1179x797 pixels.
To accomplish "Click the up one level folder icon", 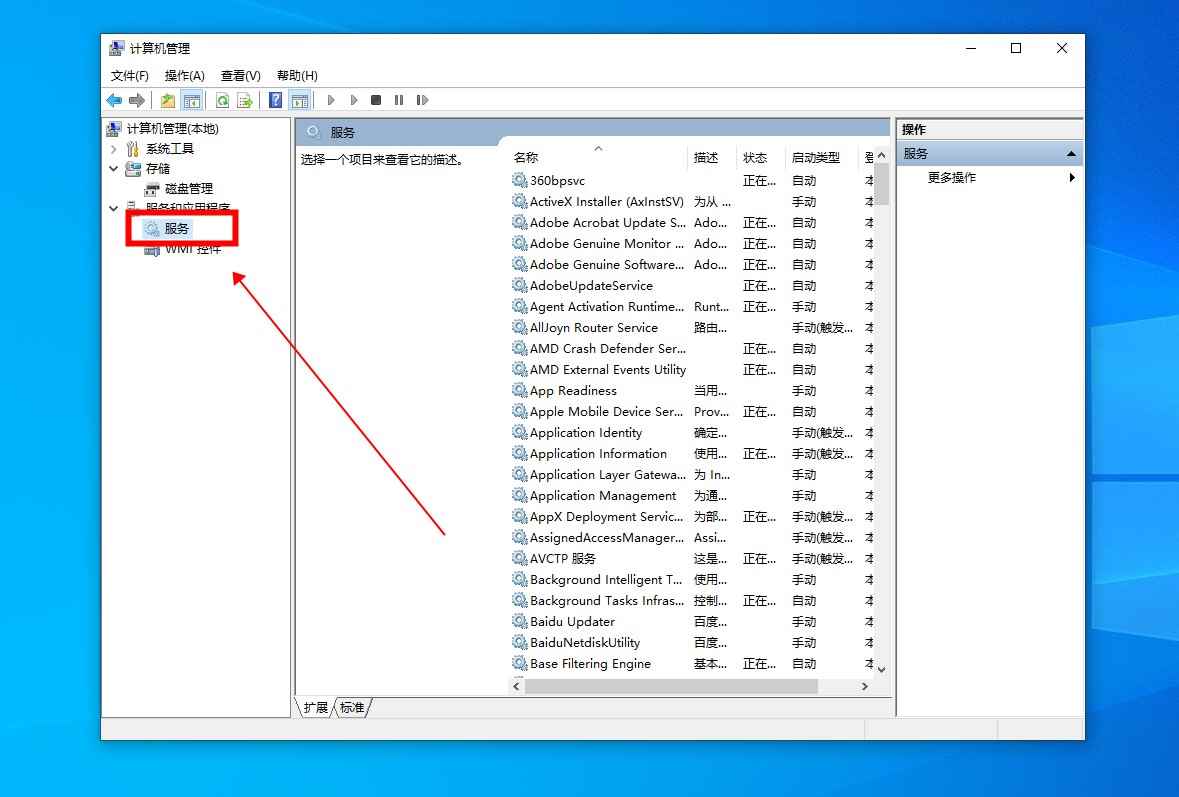I will 168,100.
